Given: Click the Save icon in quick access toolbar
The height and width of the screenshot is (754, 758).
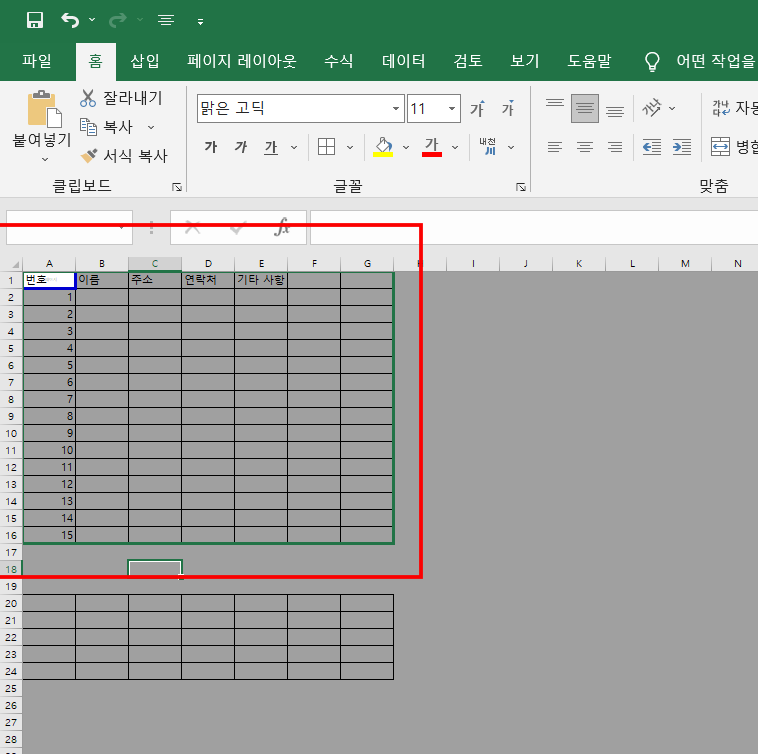Looking at the screenshot, I should coord(35,20).
